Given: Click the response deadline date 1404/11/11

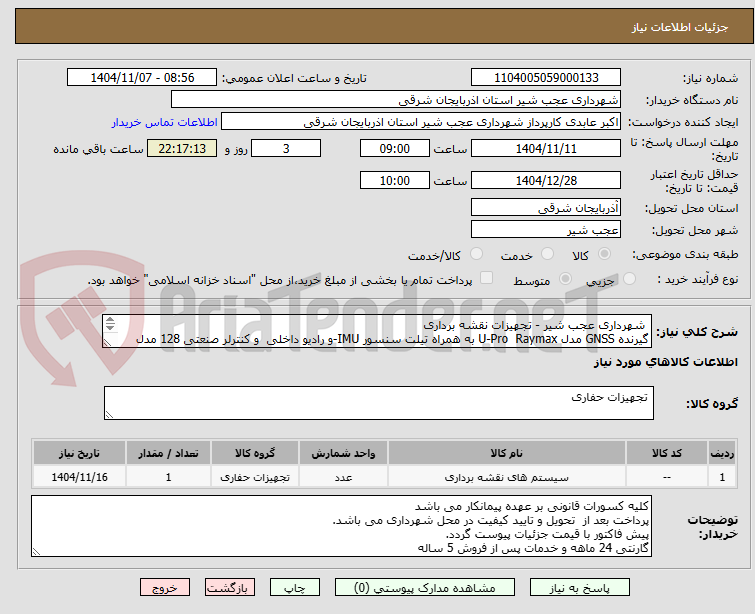Looking at the screenshot, I should (x=546, y=148).
